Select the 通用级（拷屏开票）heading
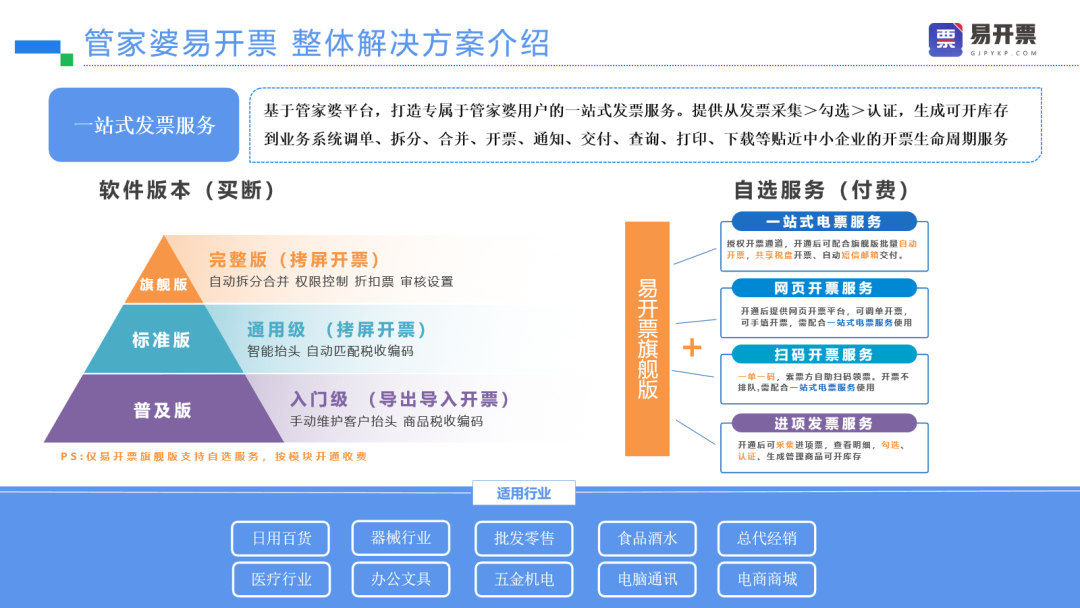 tap(337, 330)
